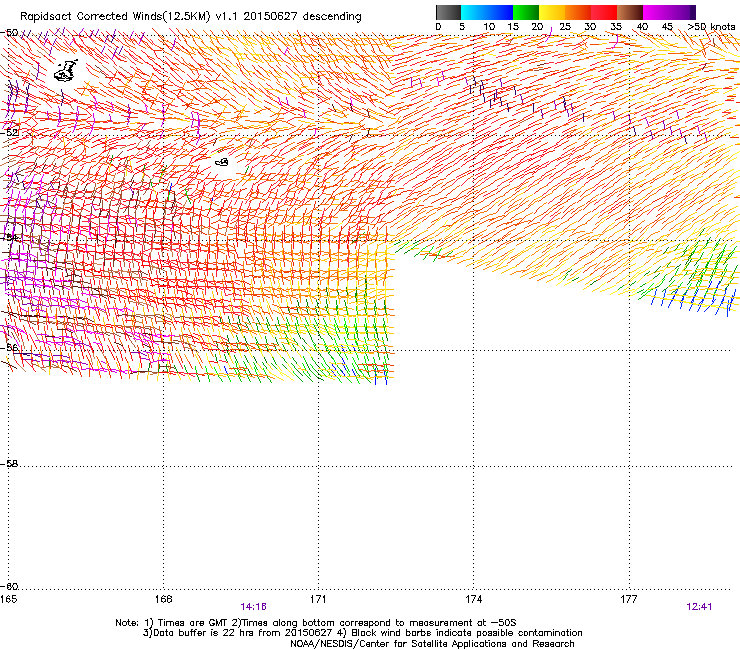The width and height of the screenshot is (740, 650).
Task: Click the blue 5–15 knots legend swatch
Action: click(487, 12)
